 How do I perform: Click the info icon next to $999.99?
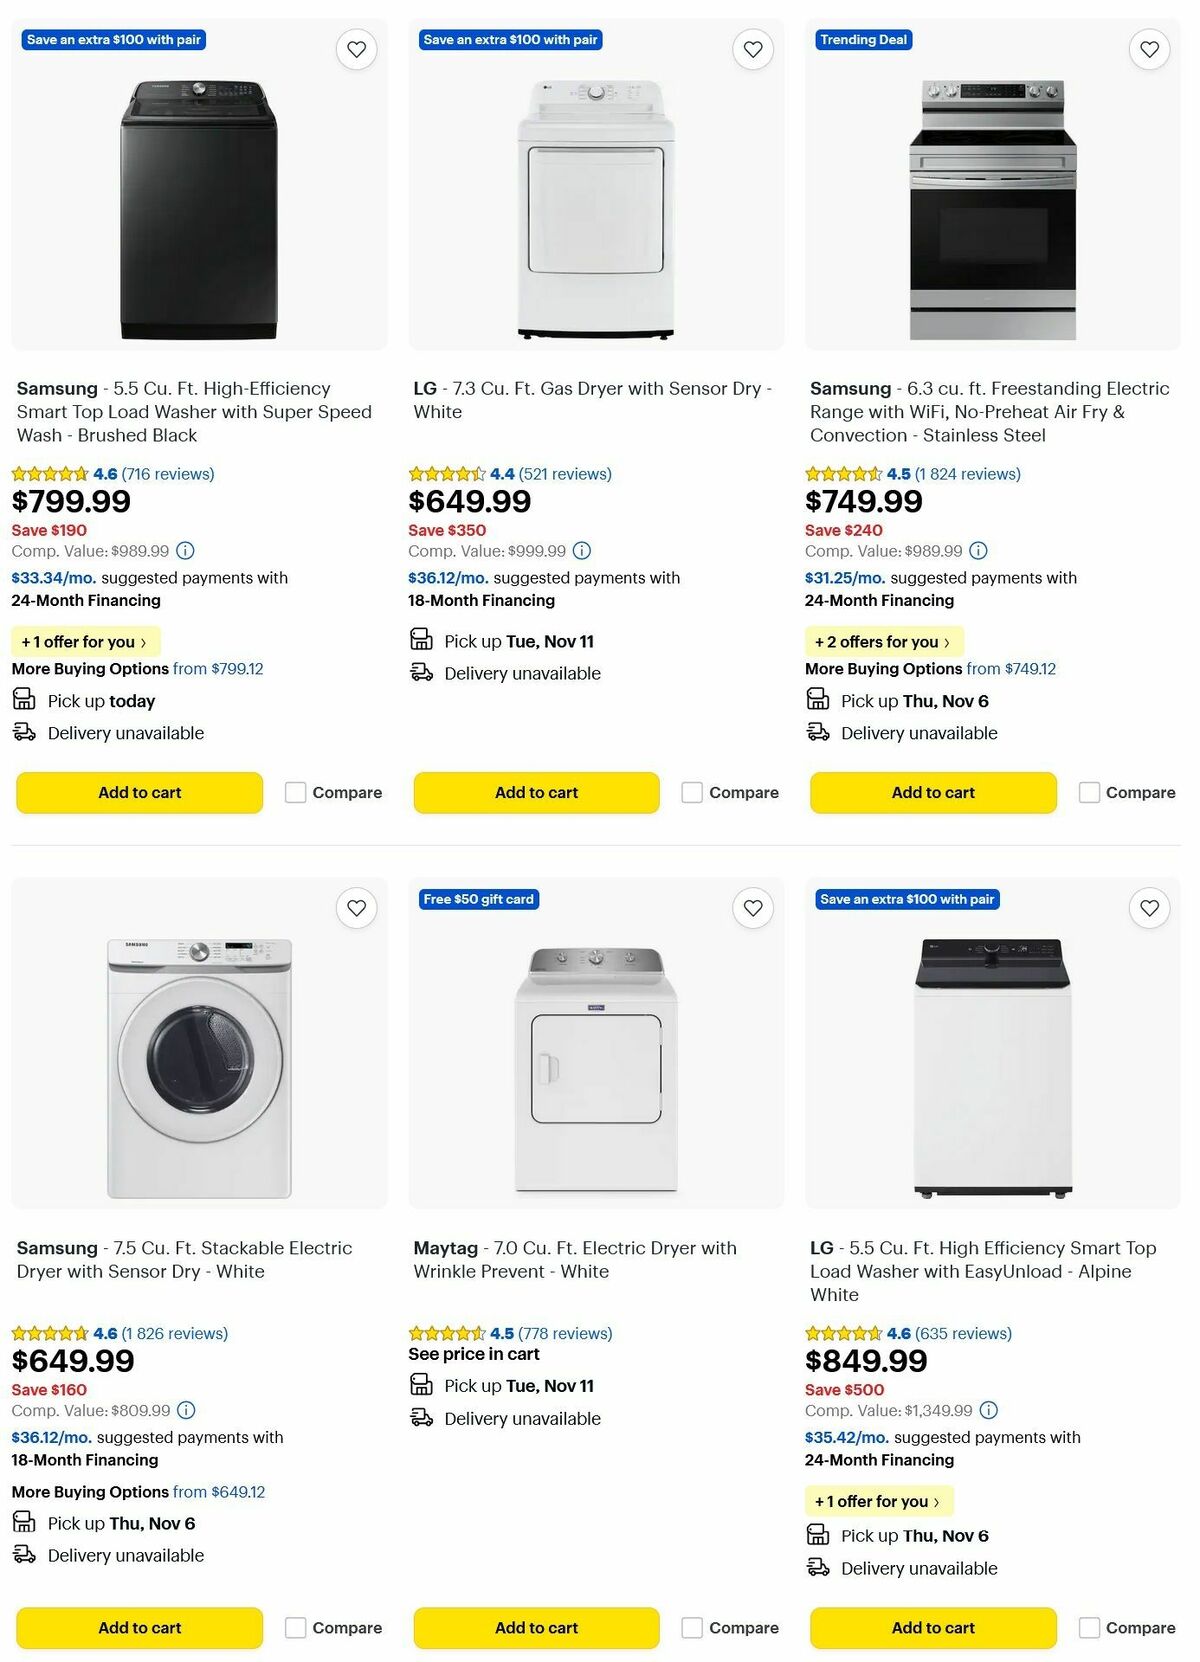(582, 551)
